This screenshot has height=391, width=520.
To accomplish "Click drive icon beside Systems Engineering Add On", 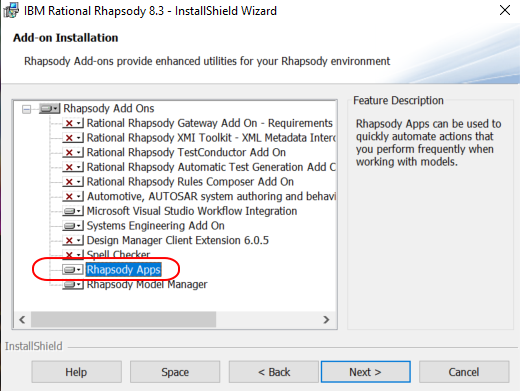I will point(73,226).
